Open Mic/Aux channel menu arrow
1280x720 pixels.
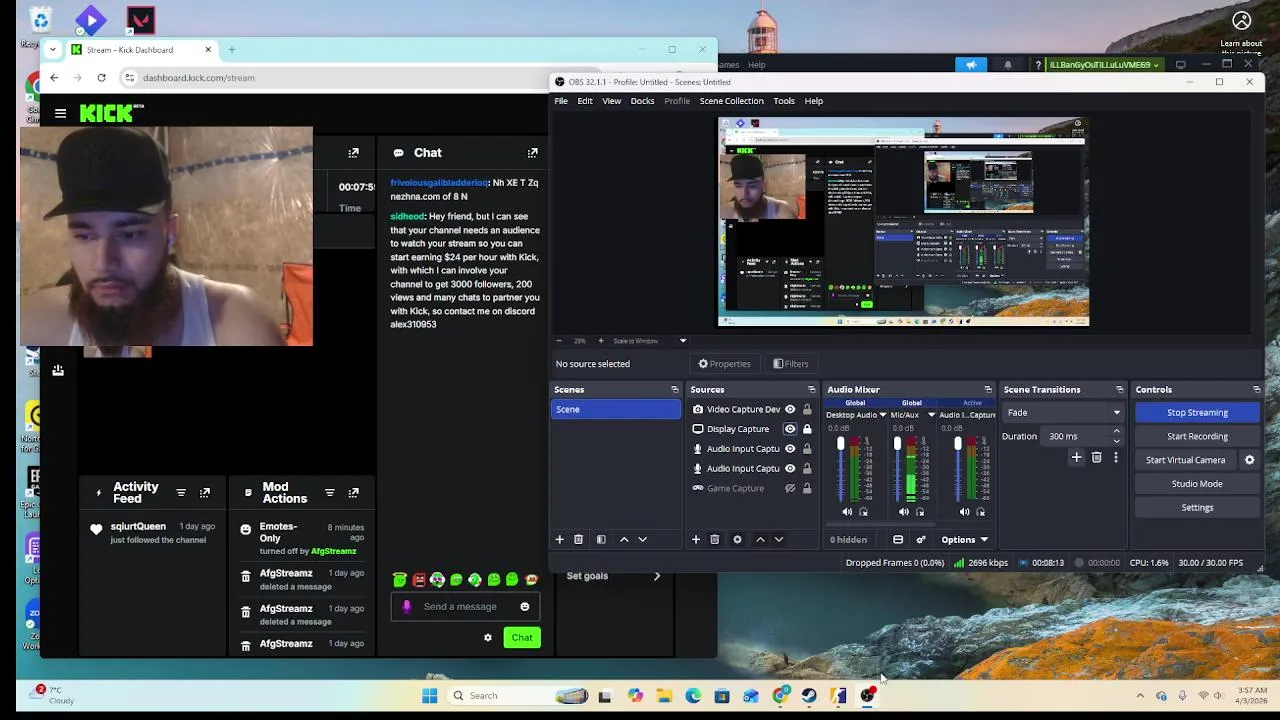pyautogui.click(x=931, y=415)
